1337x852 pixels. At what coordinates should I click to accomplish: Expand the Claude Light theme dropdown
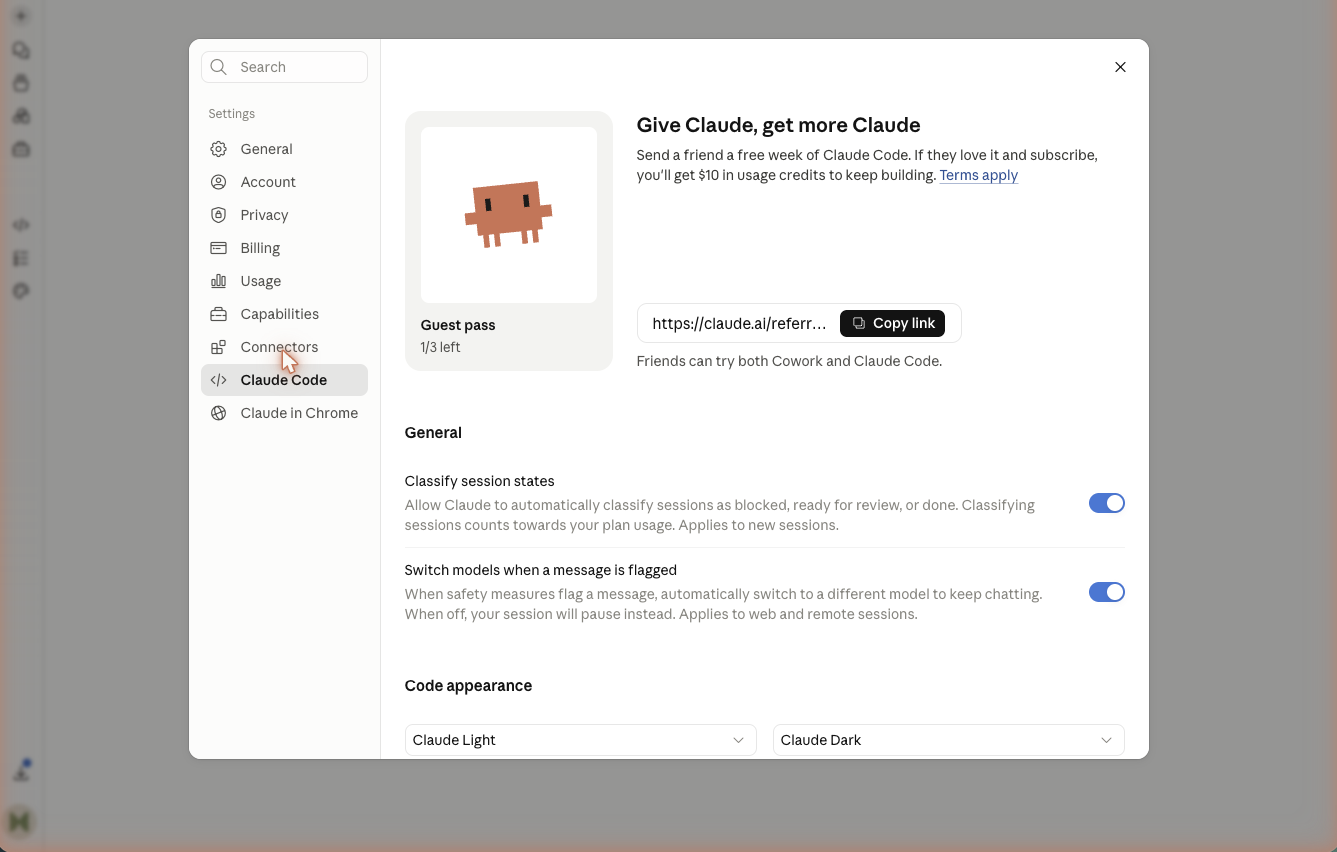pos(580,740)
